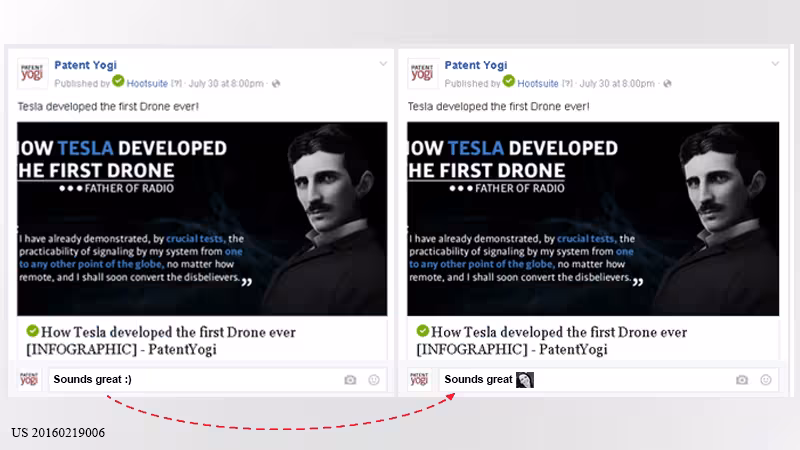800x450 pixels.
Task: Open Patent Yogi page link in right post
Action: point(476,65)
